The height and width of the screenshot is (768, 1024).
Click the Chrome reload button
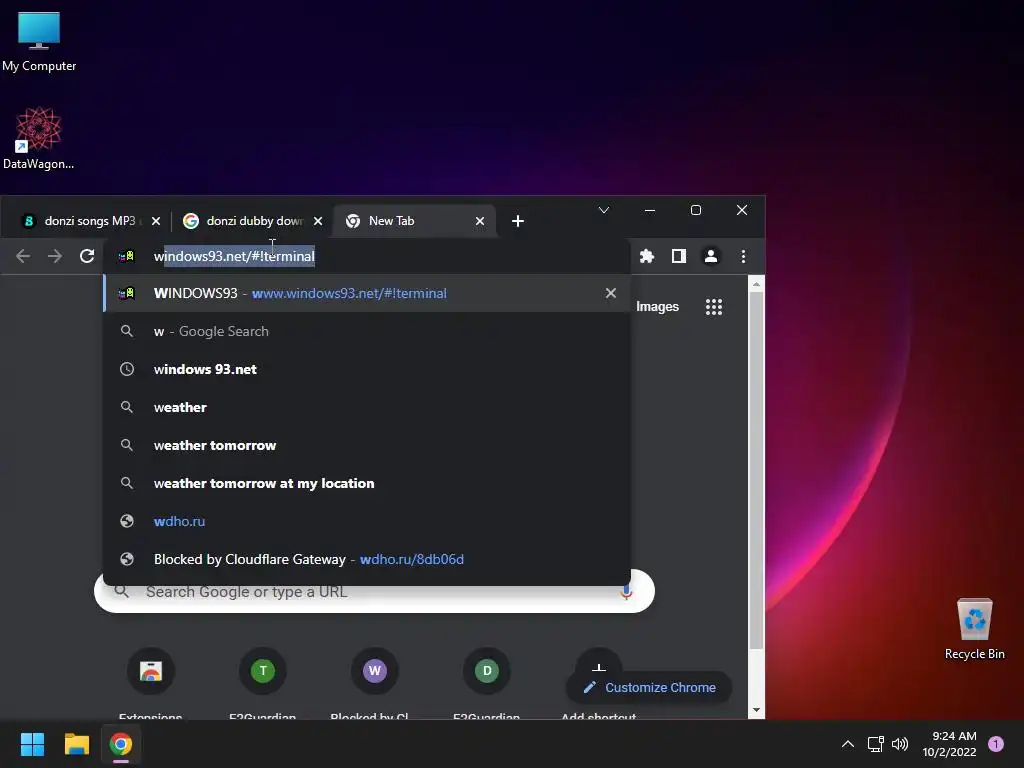(87, 256)
